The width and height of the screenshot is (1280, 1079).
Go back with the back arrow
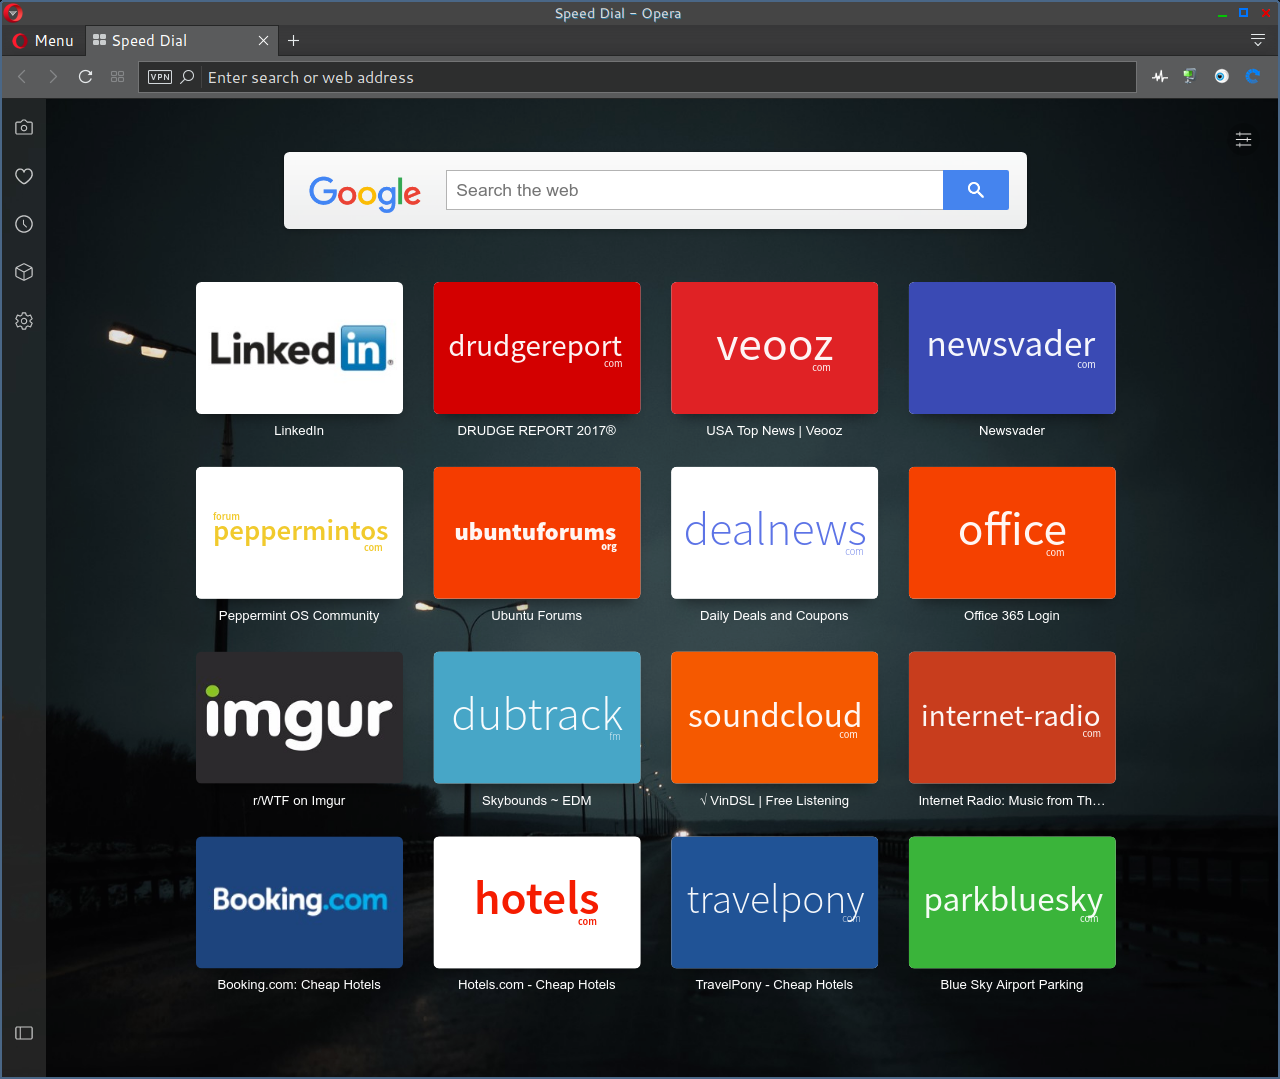coord(22,77)
